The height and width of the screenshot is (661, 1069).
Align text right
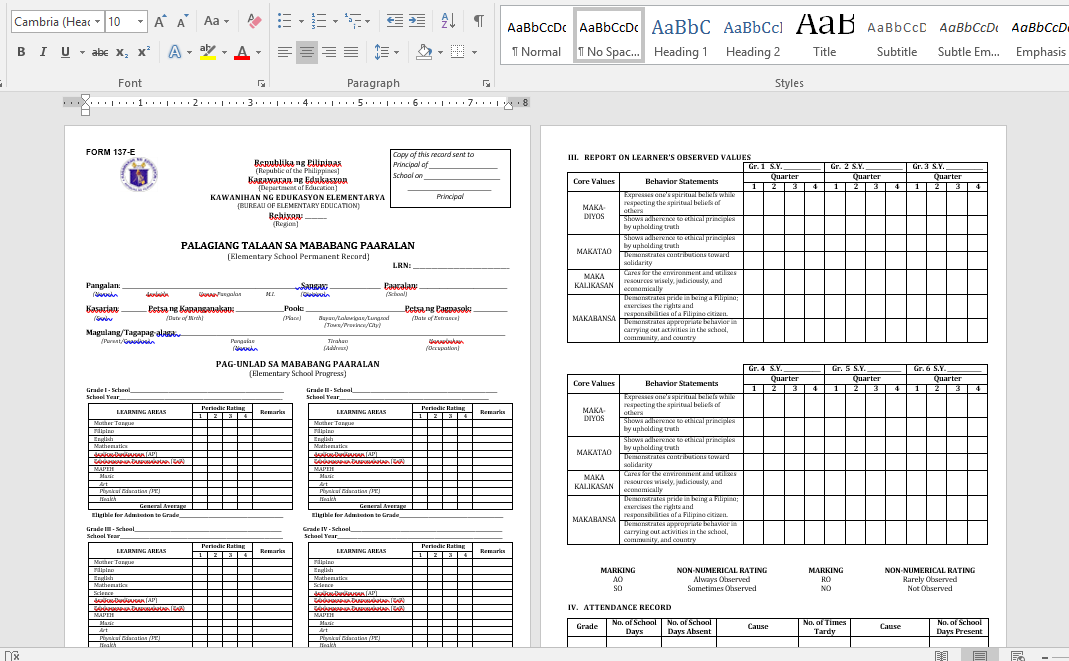pyautogui.click(x=329, y=52)
